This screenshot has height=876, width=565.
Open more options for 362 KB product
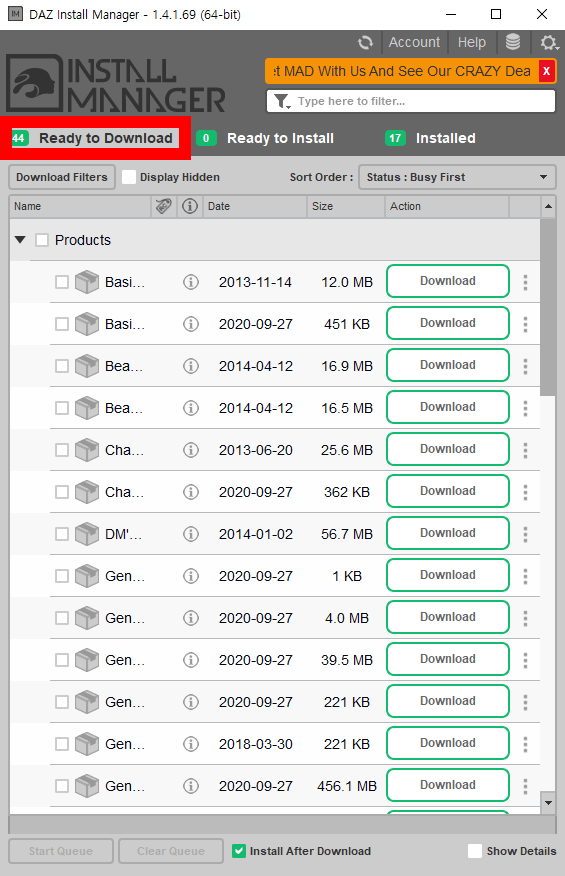tap(525, 492)
